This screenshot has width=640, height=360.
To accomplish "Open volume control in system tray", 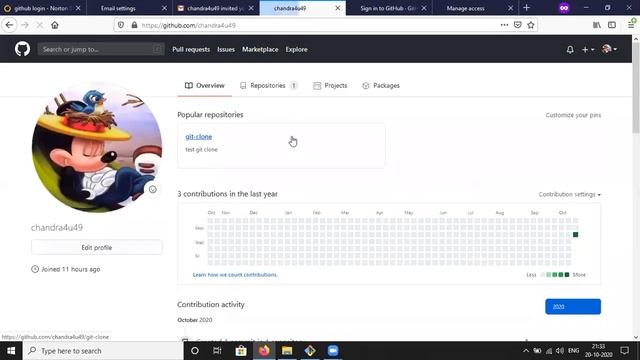I will pyautogui.click(x=560, y=351).
